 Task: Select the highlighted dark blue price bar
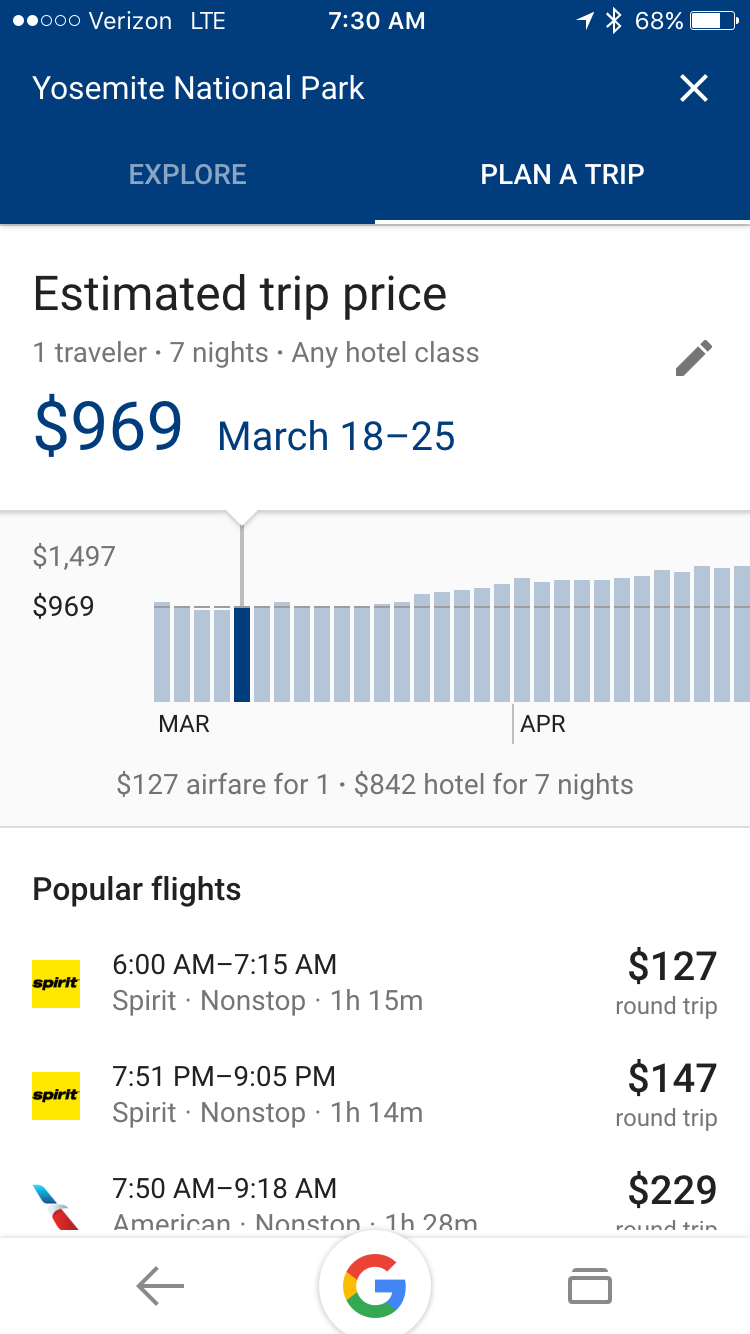coord(241,654)
